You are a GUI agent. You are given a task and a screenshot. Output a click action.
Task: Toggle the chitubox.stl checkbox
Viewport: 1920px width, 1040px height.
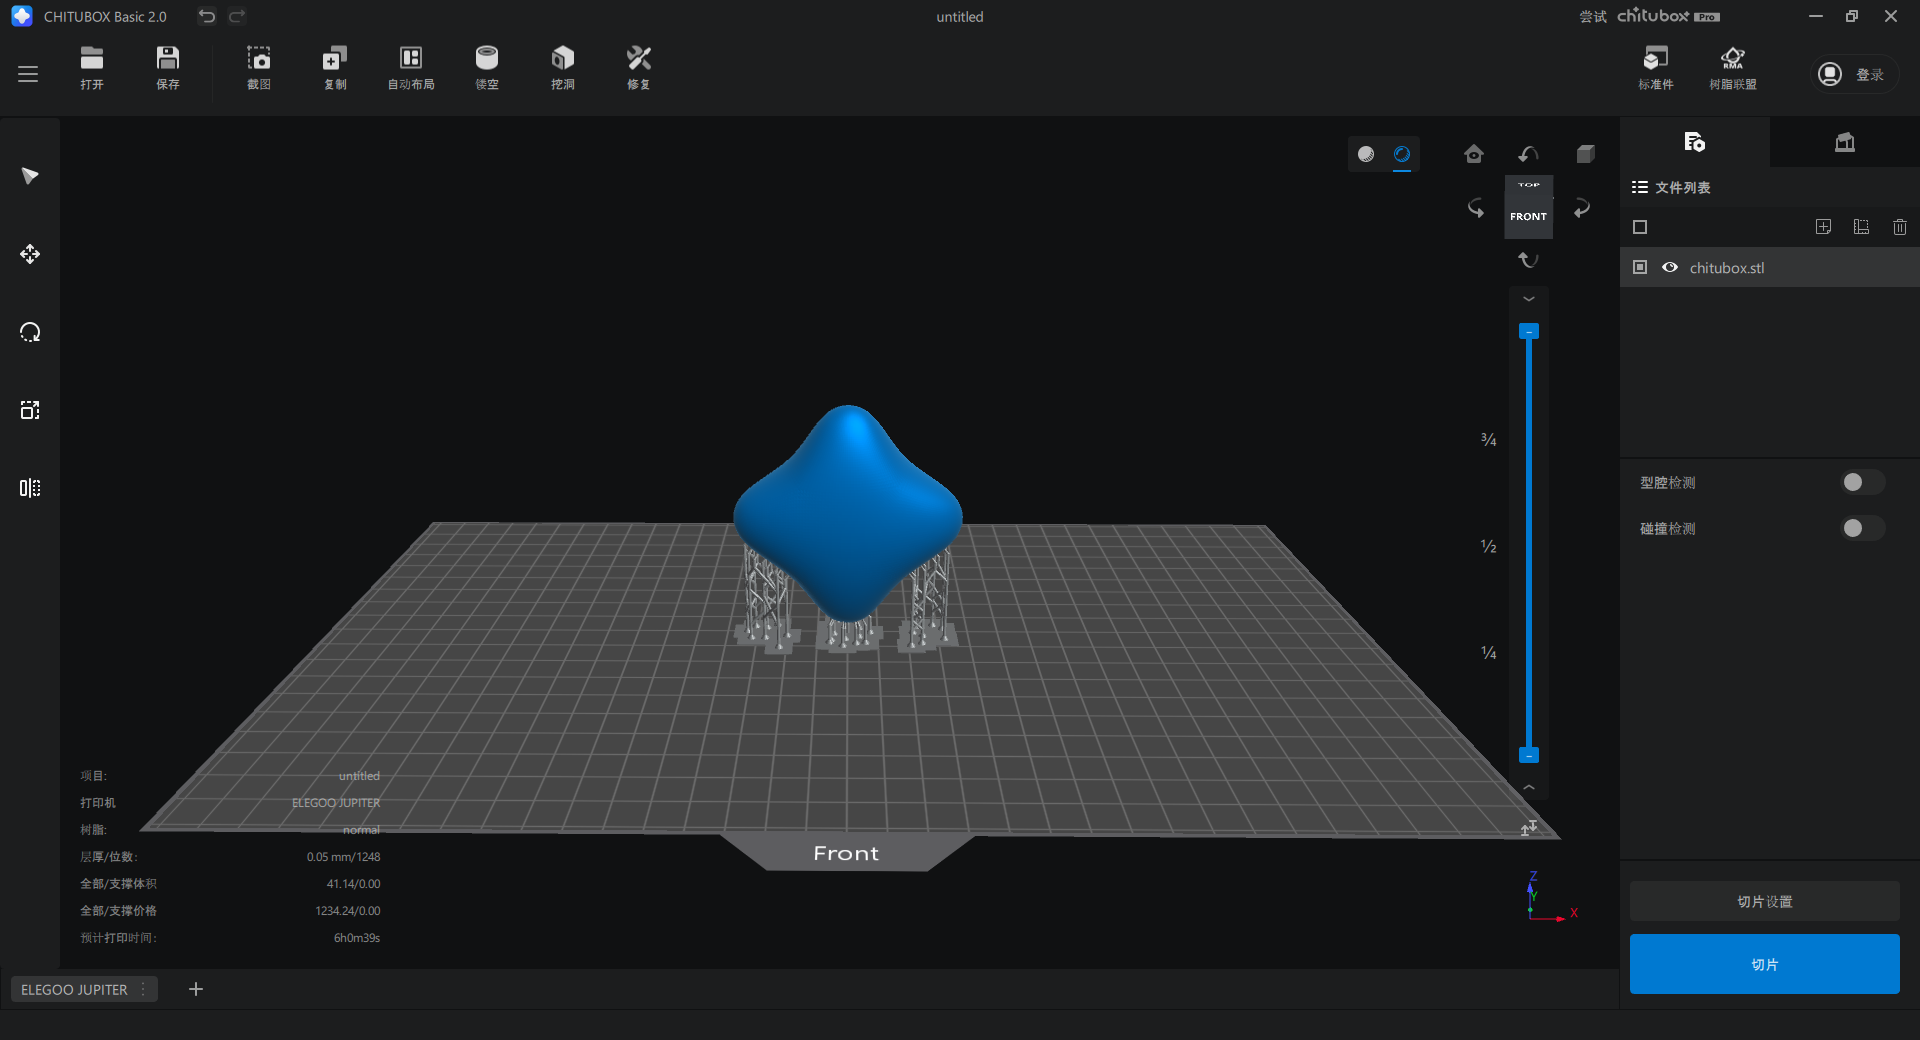[x=1640, y=267]
